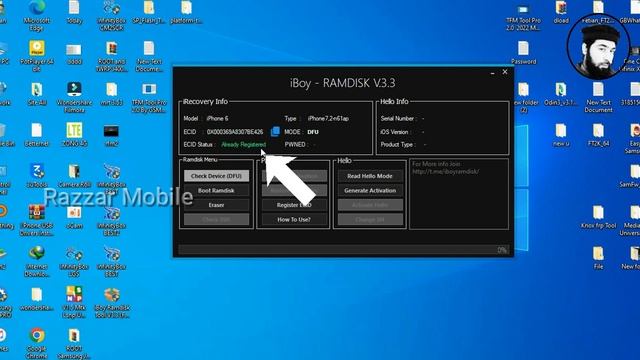Open the Betternet desktop icon

(37, 135)
